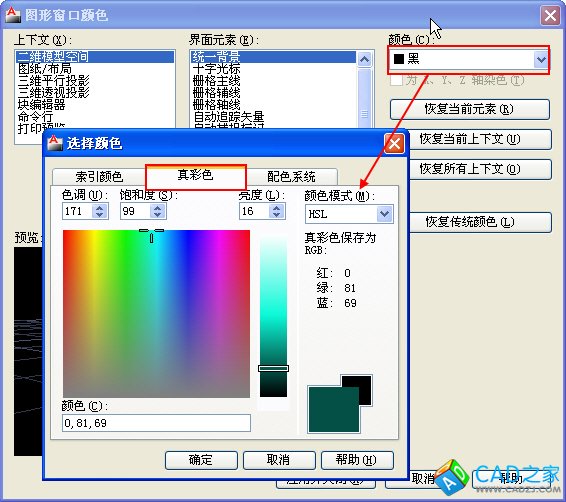Screen dimensions: 566x502
Task: Click the vertical luminance gradient bar
Action: pyautogui.click(x=273, y=317)
